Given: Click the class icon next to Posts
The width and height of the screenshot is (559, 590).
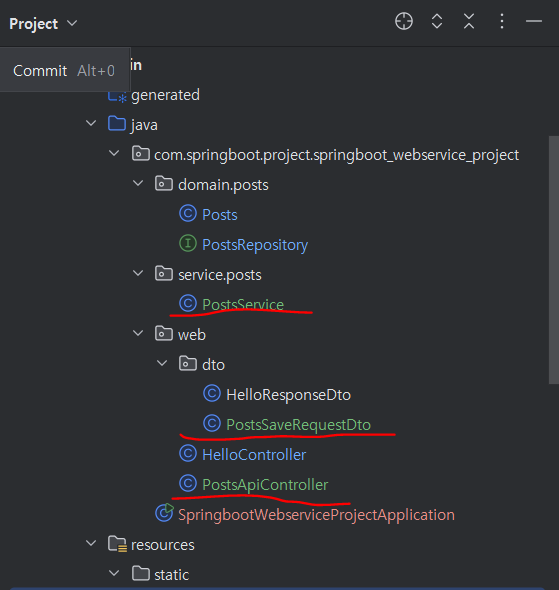Looking at the screenshot, I should click(188, 214).
